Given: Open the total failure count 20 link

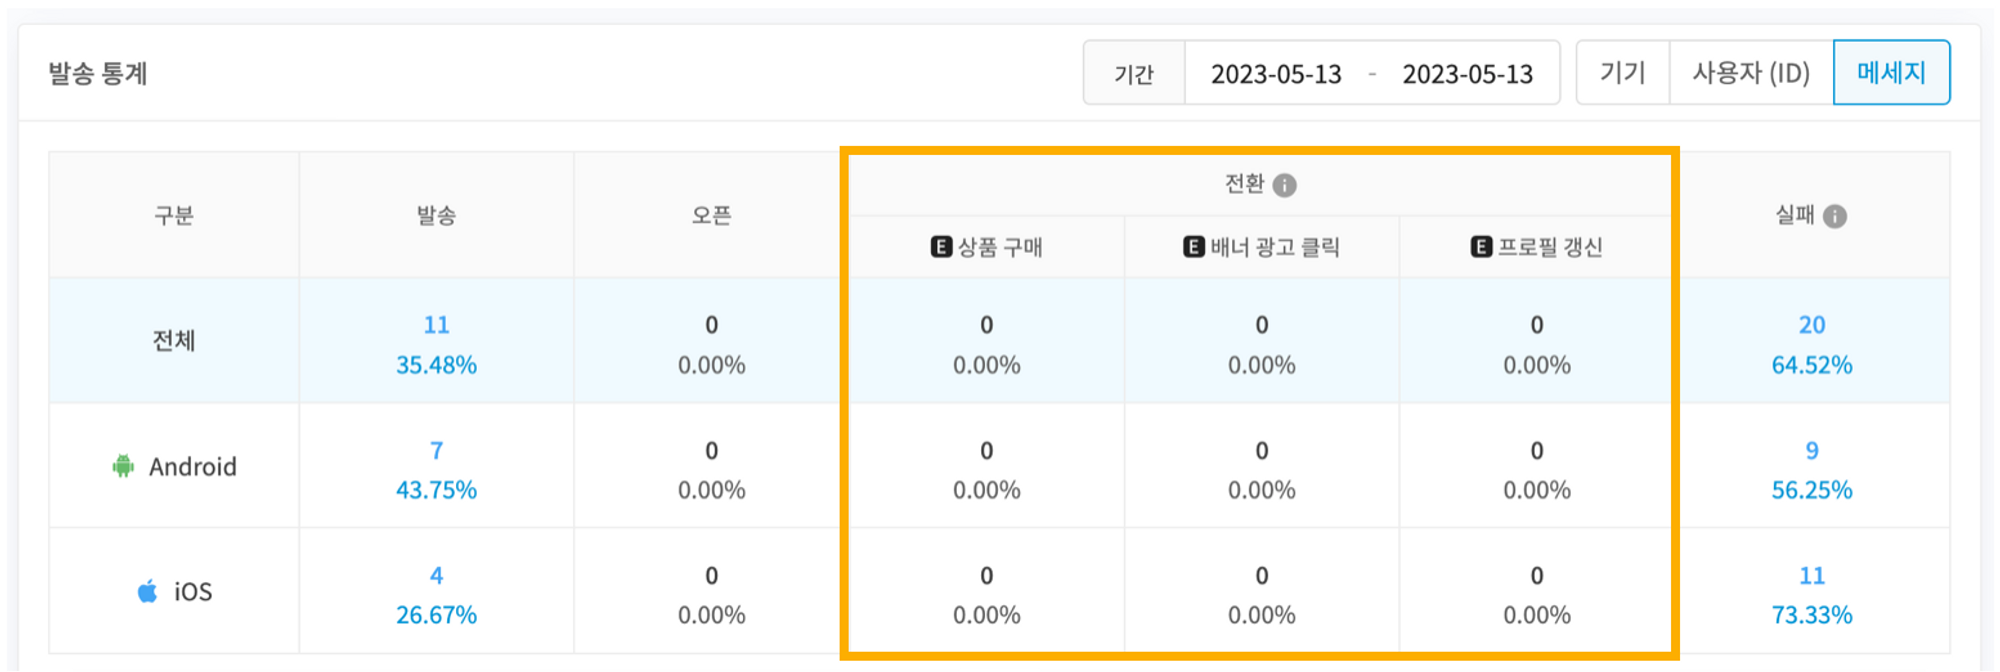Looking at the screenshot, I should coord(1811,325).
